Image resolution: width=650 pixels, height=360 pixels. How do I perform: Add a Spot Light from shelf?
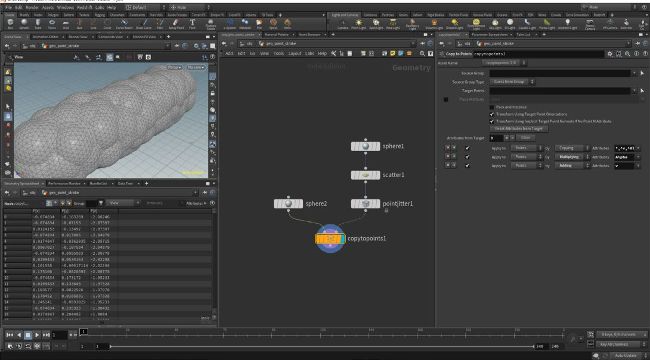click(x=376, y=24)
